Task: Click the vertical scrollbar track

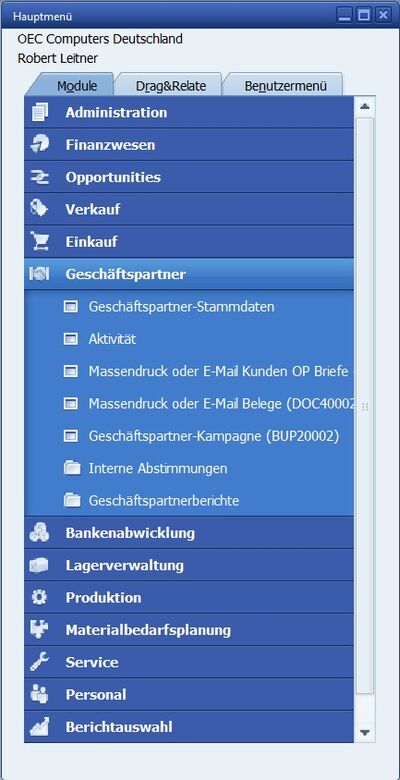Action: tap(365, 406)
